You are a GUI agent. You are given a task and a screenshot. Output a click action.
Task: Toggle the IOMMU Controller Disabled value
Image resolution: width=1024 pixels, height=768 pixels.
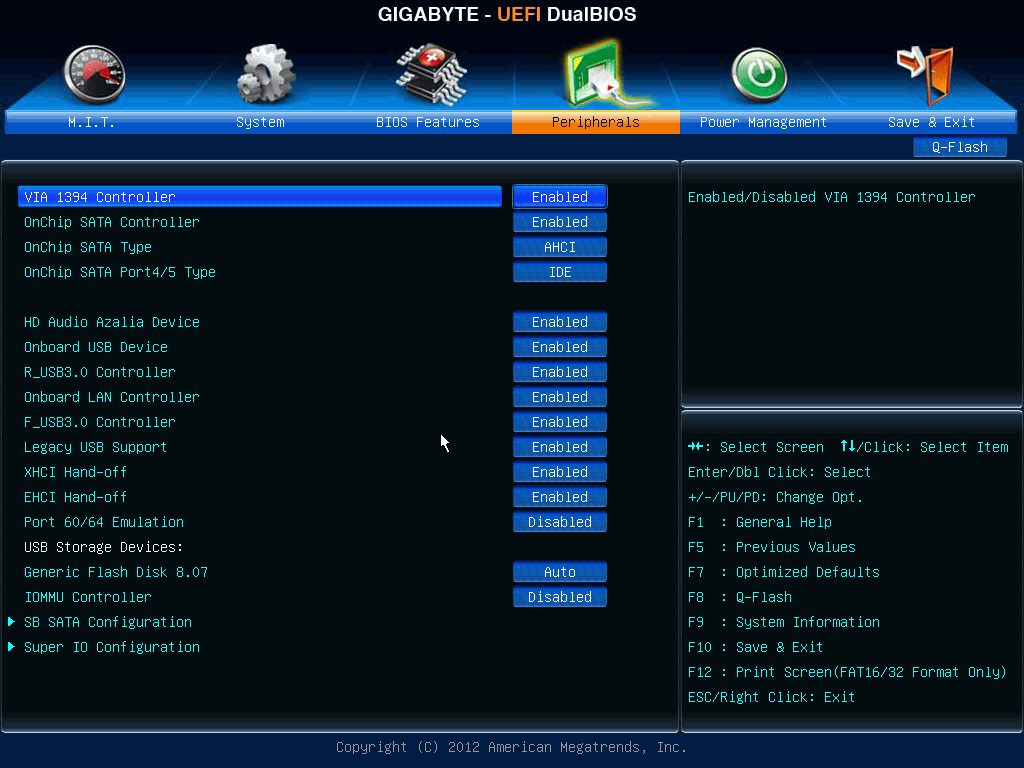560,597
